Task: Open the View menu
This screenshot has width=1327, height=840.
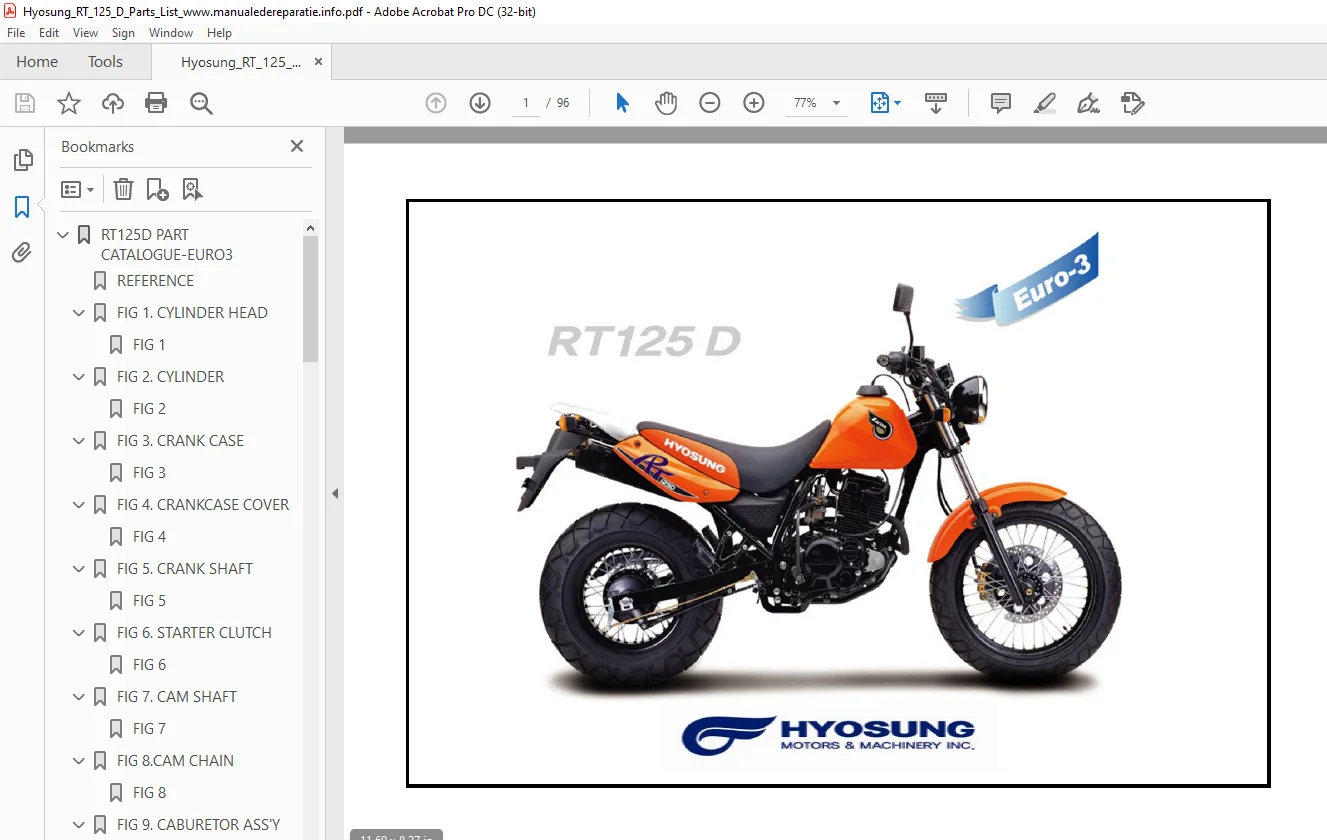Action: [86, 33]
